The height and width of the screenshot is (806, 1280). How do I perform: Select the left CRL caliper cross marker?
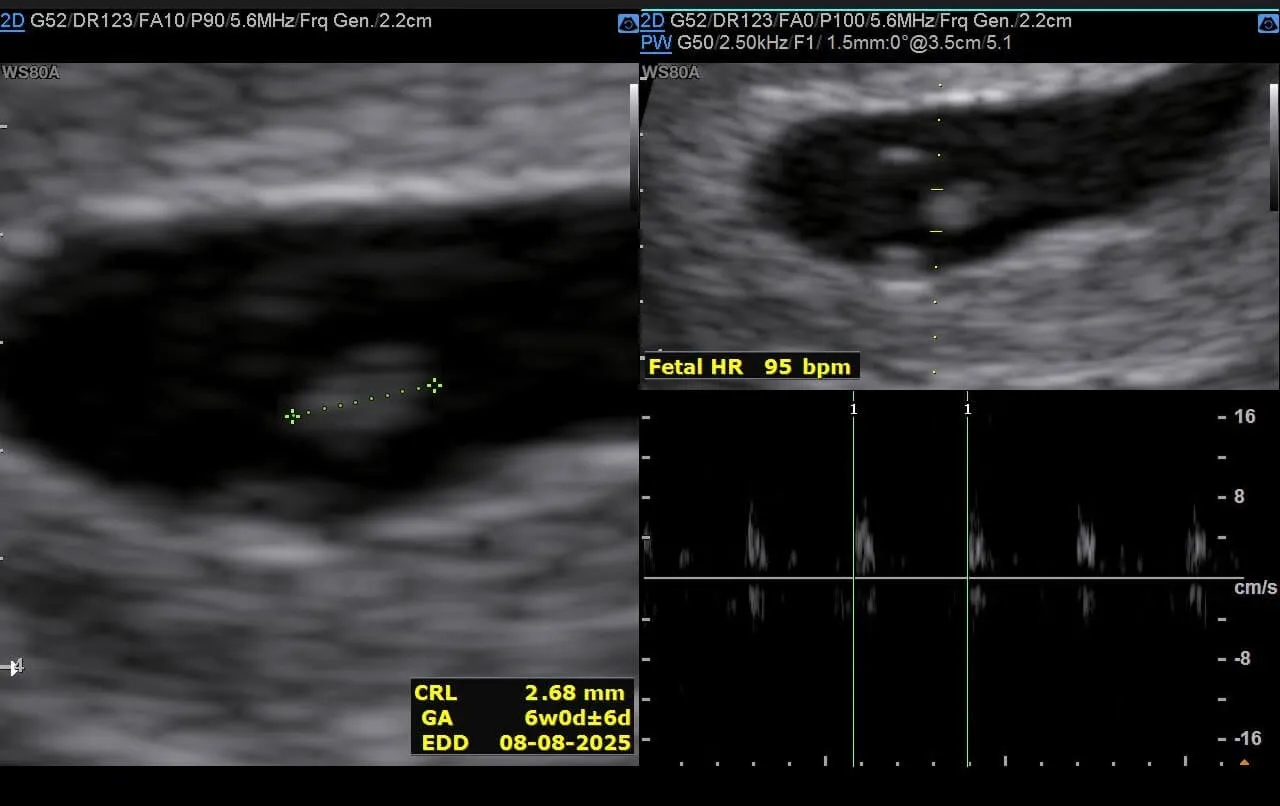coord(292,416)
